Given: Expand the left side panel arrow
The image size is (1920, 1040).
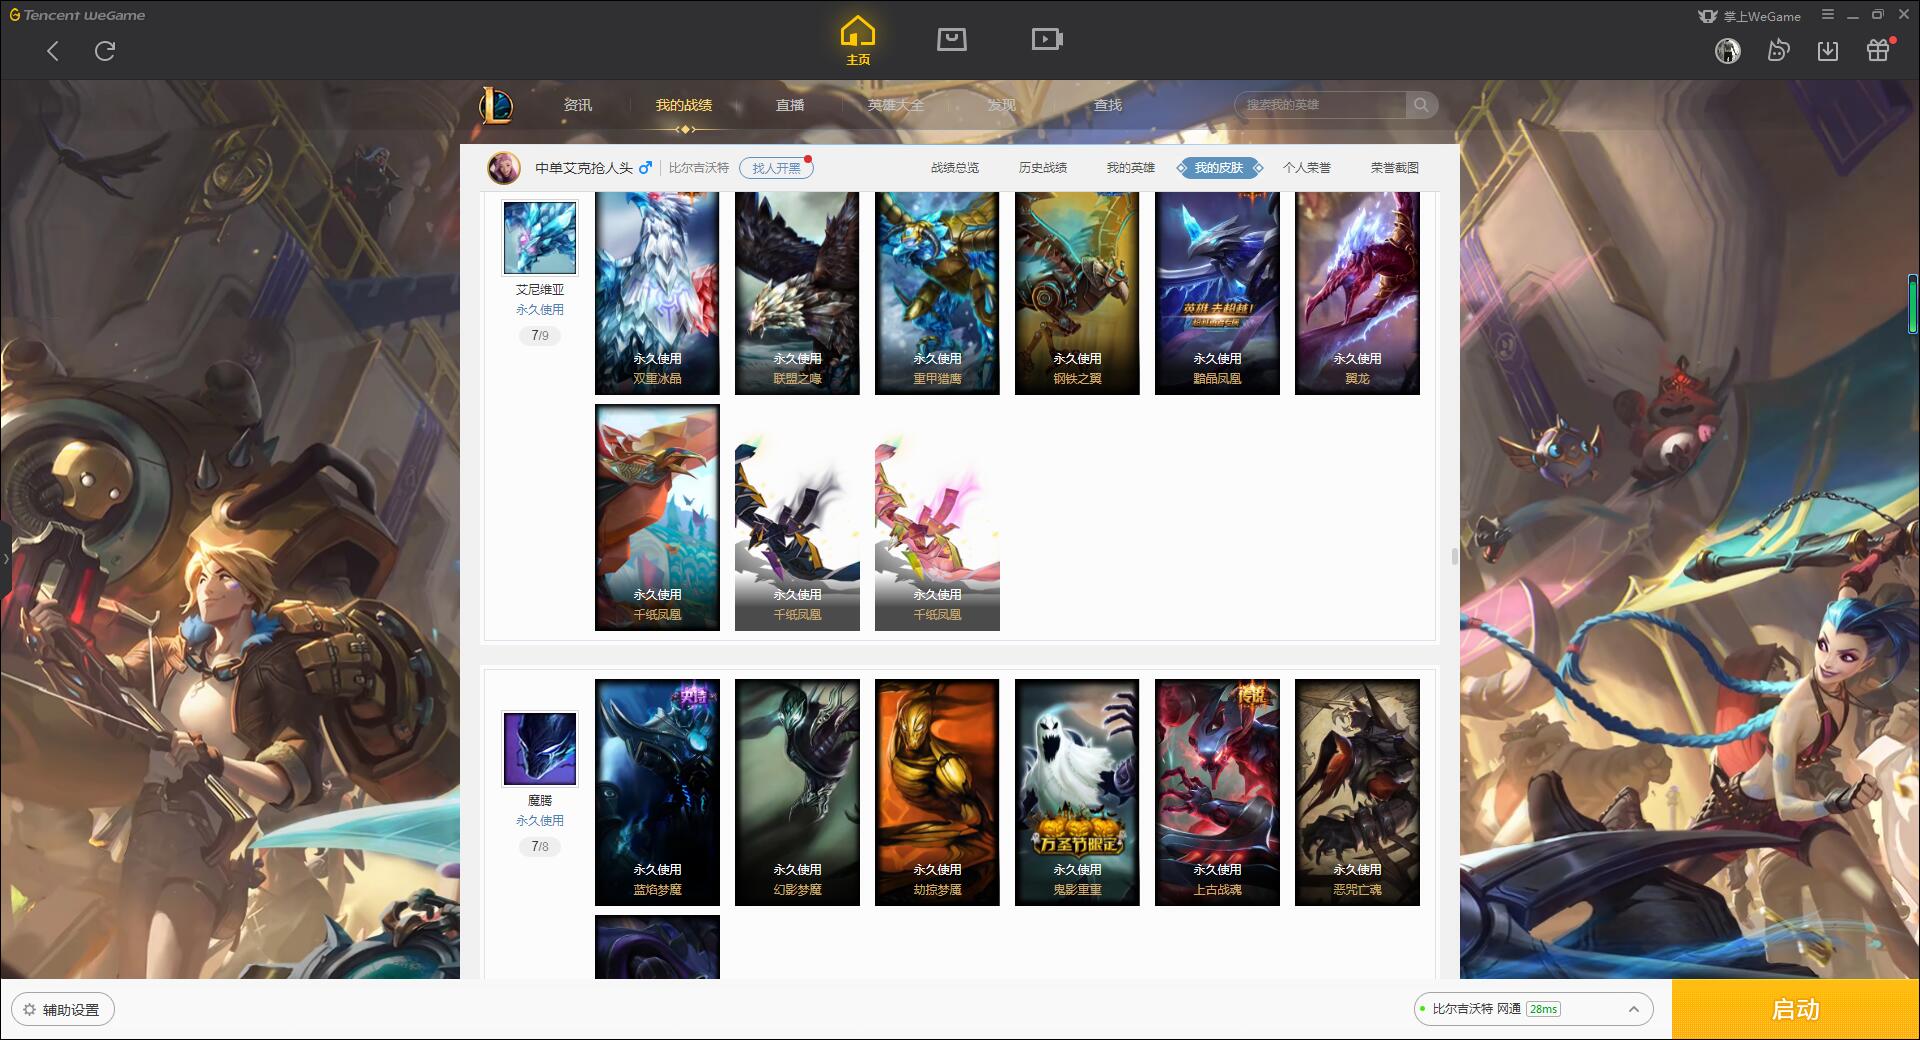Looking at the screenshot, I should [5, 559].
